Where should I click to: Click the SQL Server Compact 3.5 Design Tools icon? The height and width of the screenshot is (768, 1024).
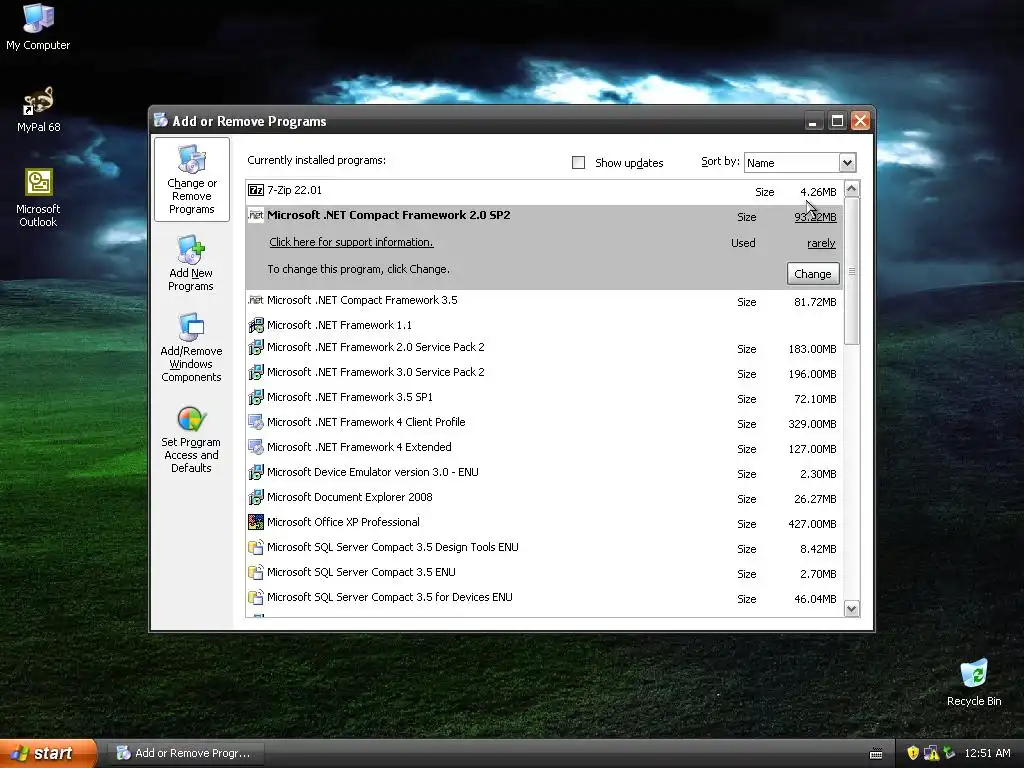coord(256,547)
